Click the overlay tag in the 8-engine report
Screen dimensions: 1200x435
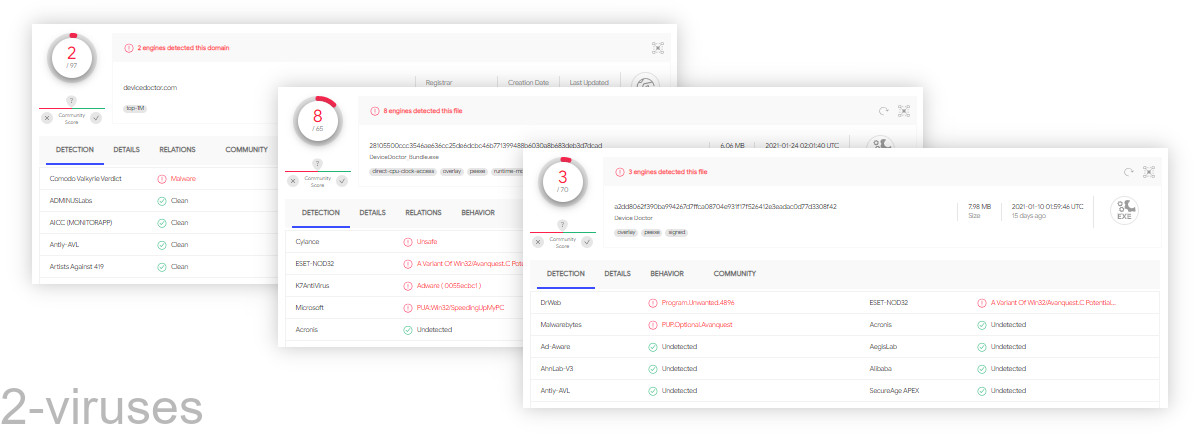coord(452,171)
